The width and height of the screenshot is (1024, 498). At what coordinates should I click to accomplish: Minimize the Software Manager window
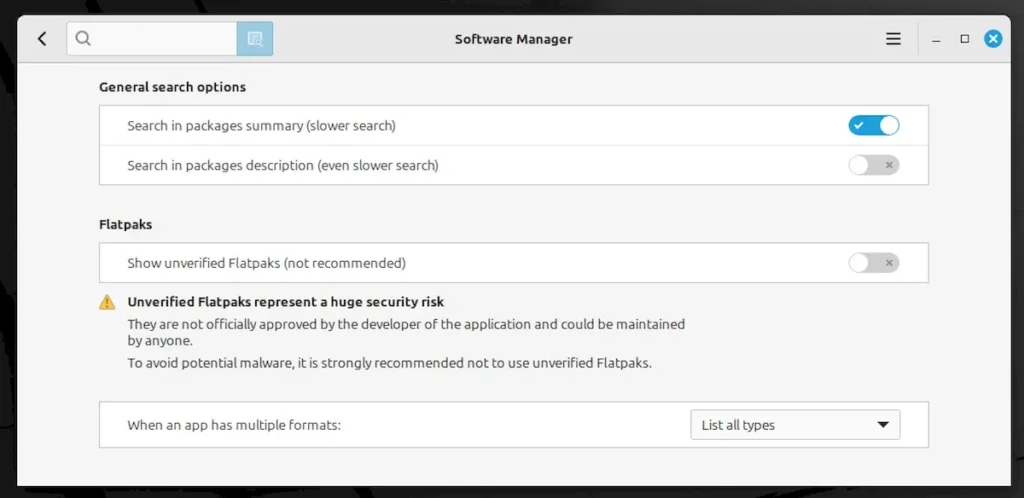coord(936,40)
